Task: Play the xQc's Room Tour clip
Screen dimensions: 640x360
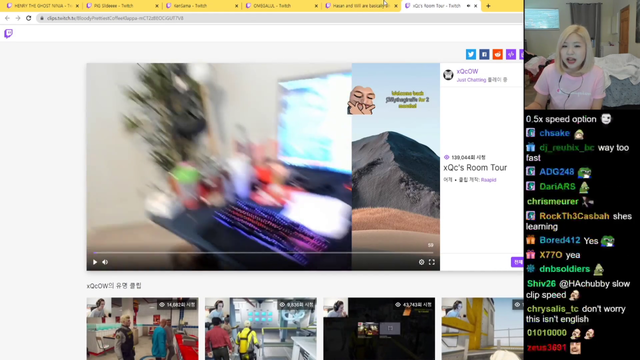Action: pos(95,262)
